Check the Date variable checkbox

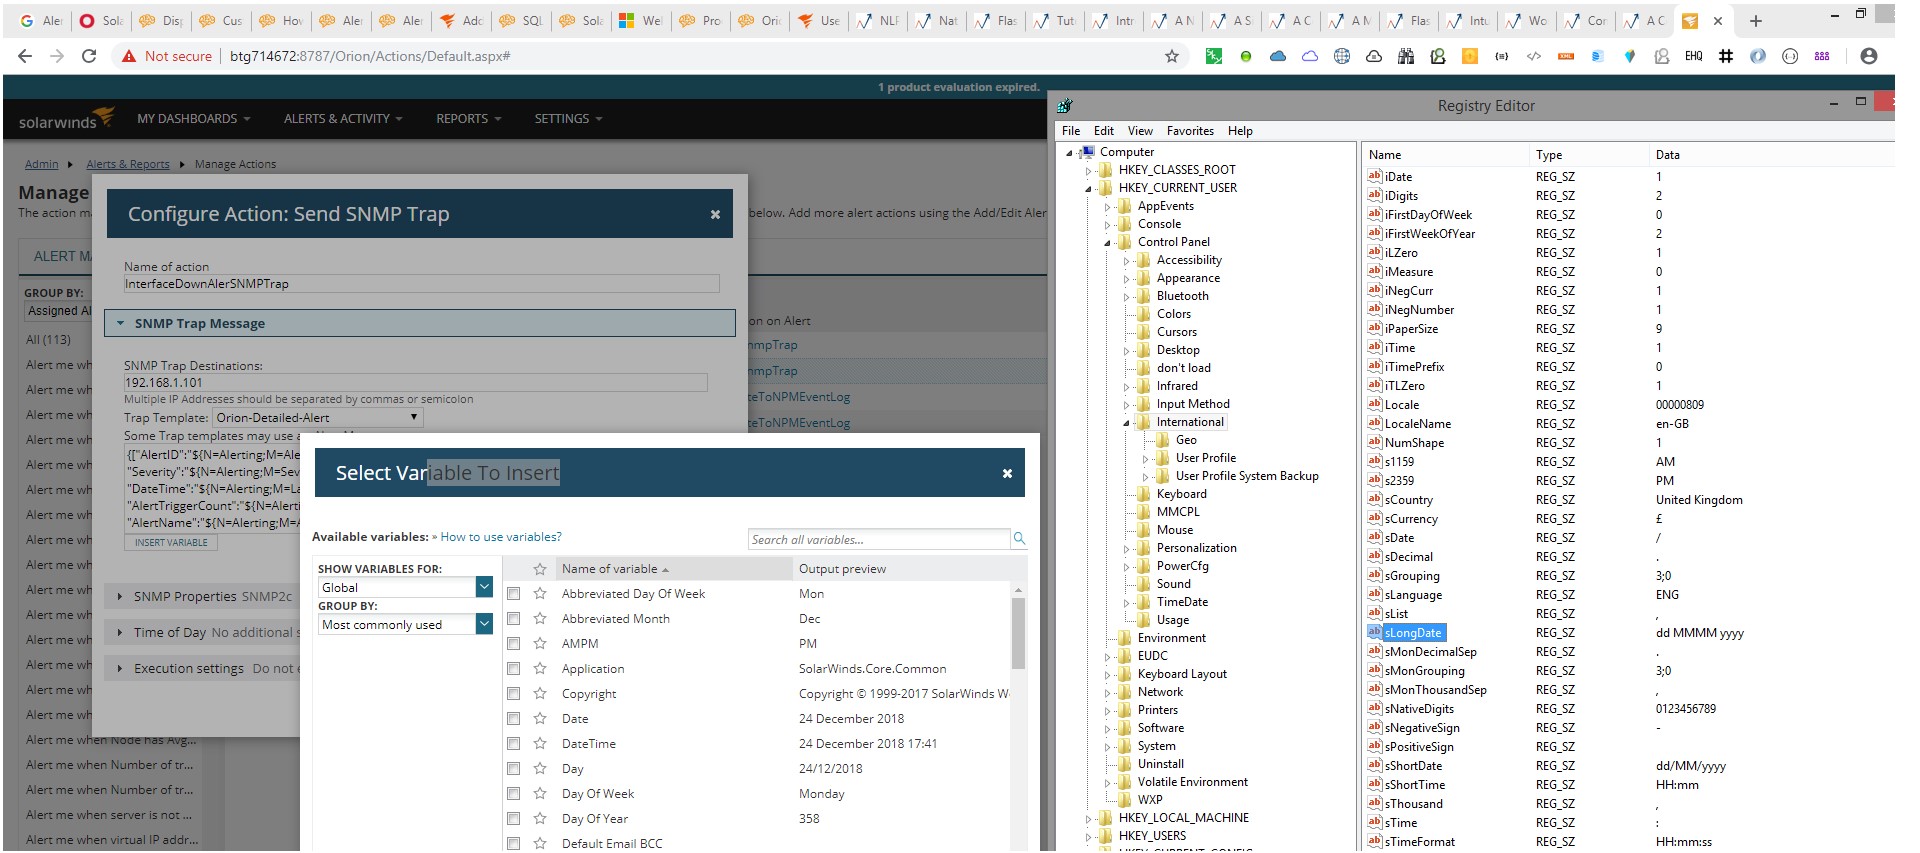click(x=513, y=719)
